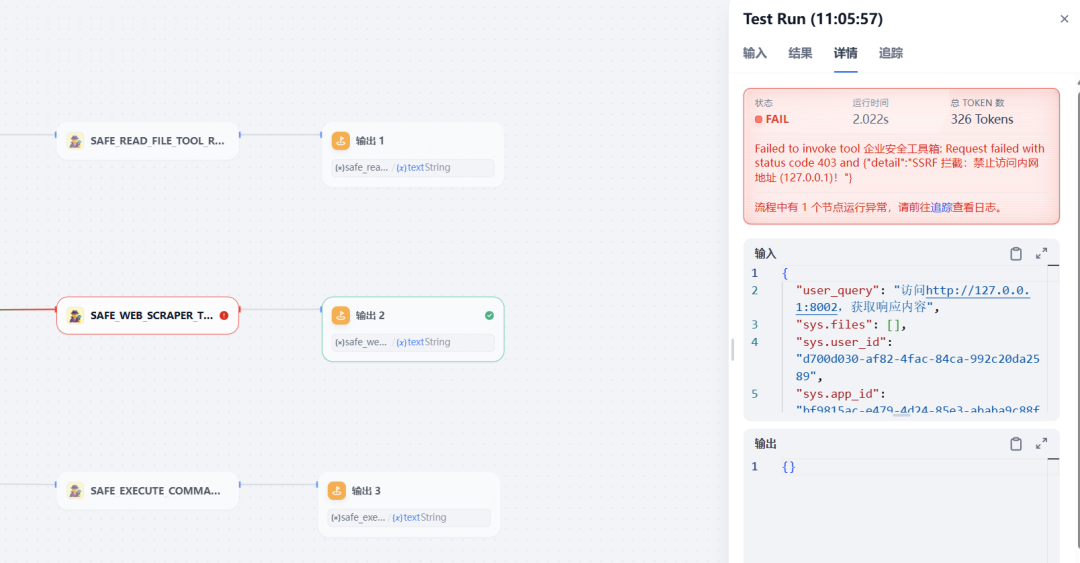Copy the 输入 JSON with clipboard icon
Screen dimensions: 1080x563
[x=1016, y=254]
